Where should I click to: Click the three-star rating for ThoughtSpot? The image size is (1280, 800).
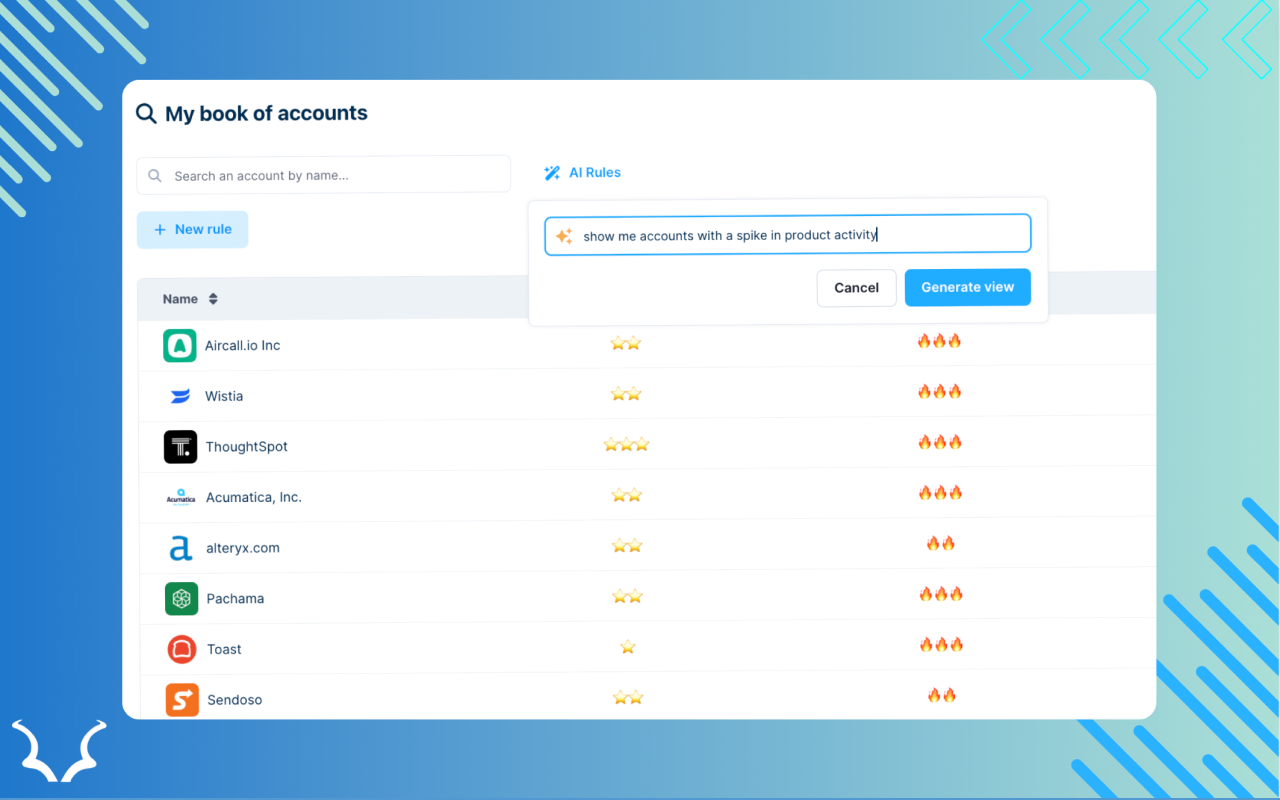coord(626,445)
